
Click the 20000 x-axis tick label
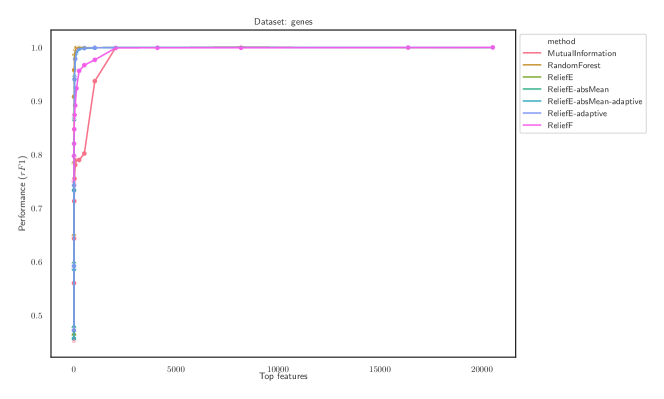tap(482, 369)
